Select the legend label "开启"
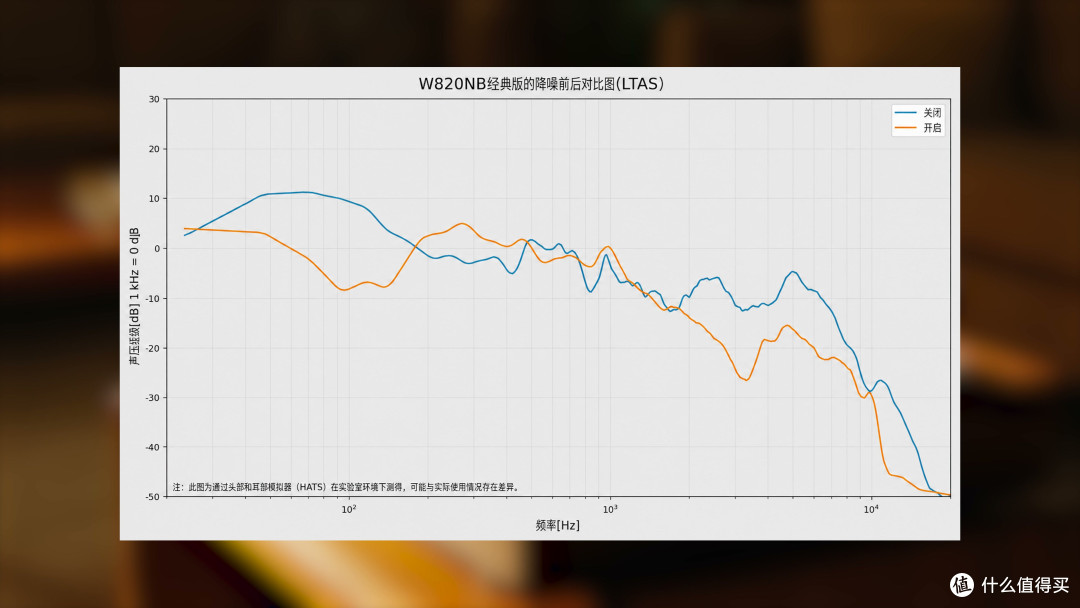1080x608 pixels. point(932,128)
